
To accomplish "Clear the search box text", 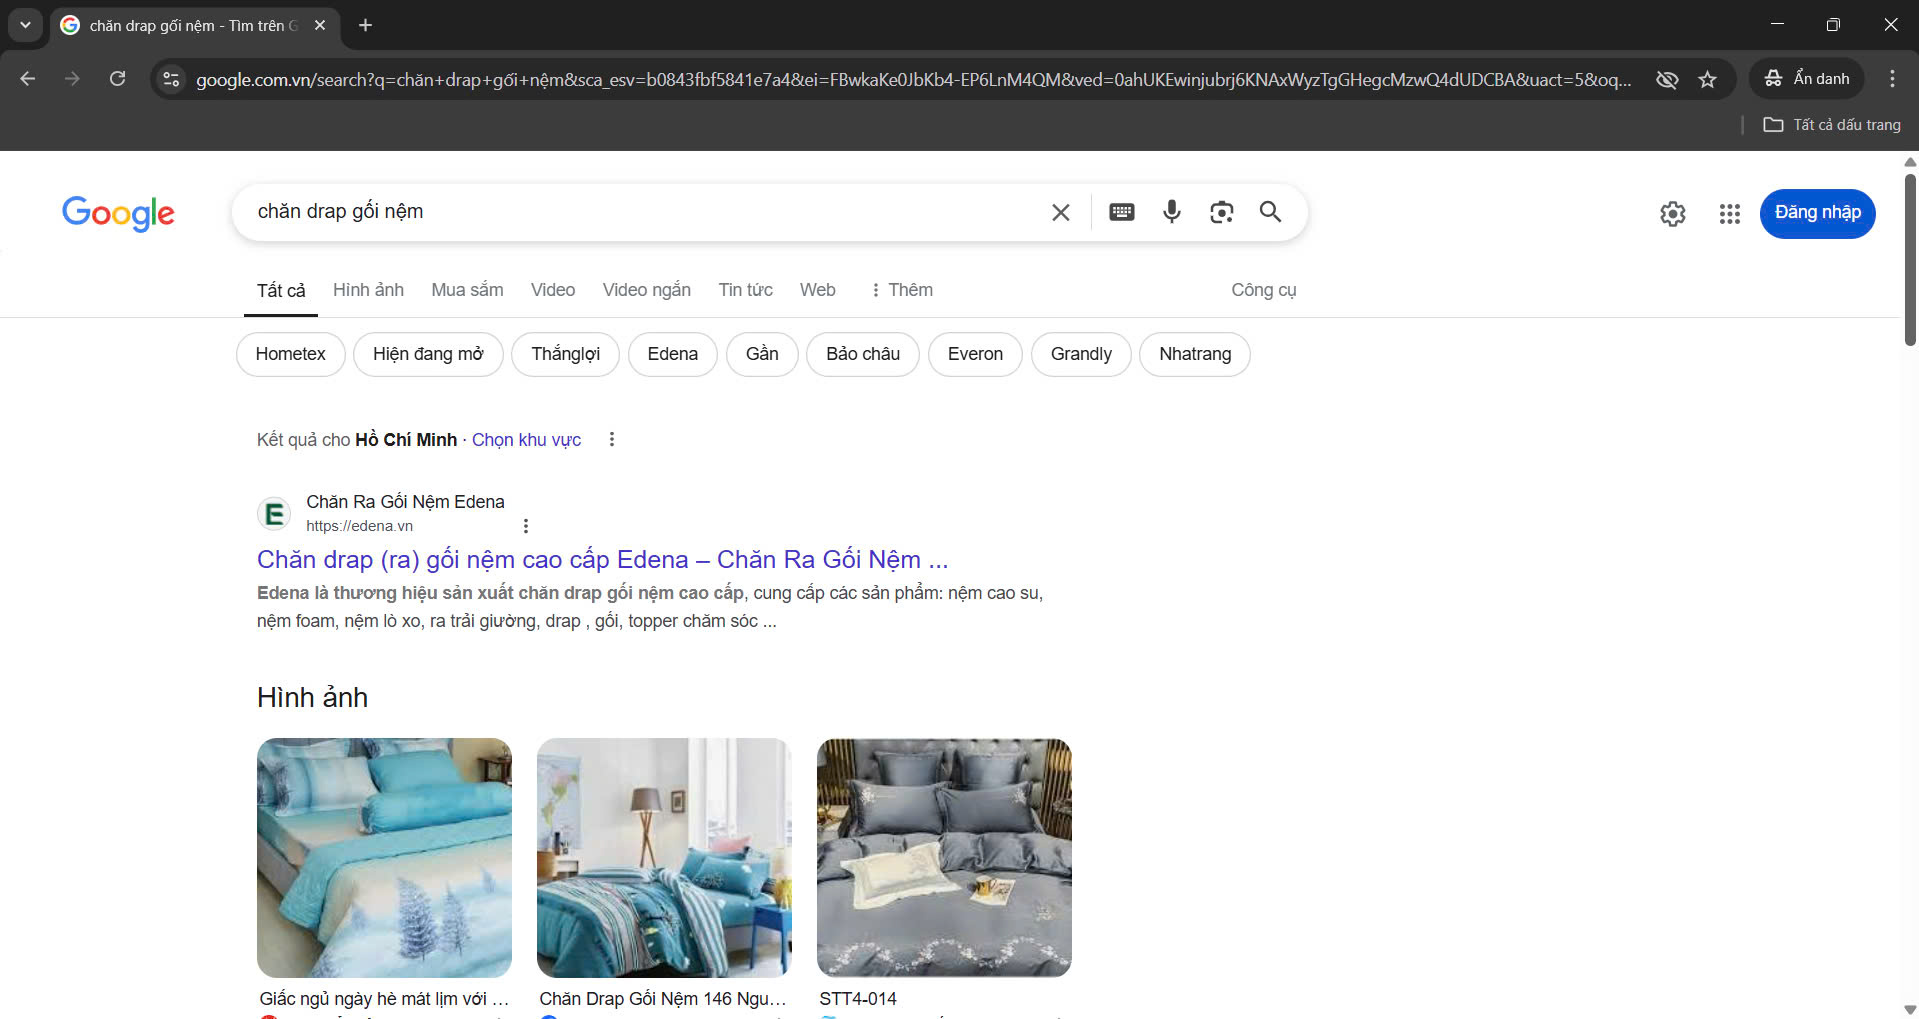I will click(1061, 212).
